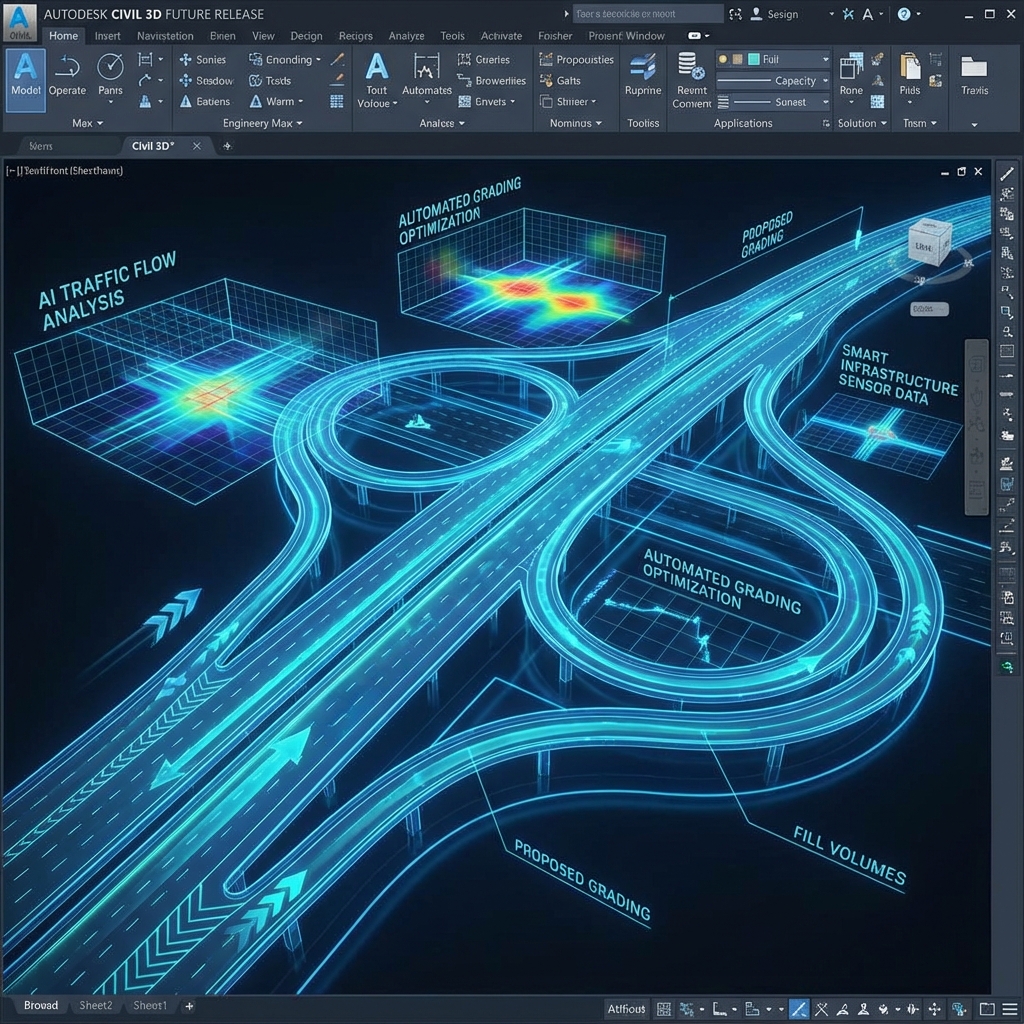The height and width of the screenshot is (1024, 1024).
Task: Toggle the Eatiens warning option
Action: click(206, 101)
